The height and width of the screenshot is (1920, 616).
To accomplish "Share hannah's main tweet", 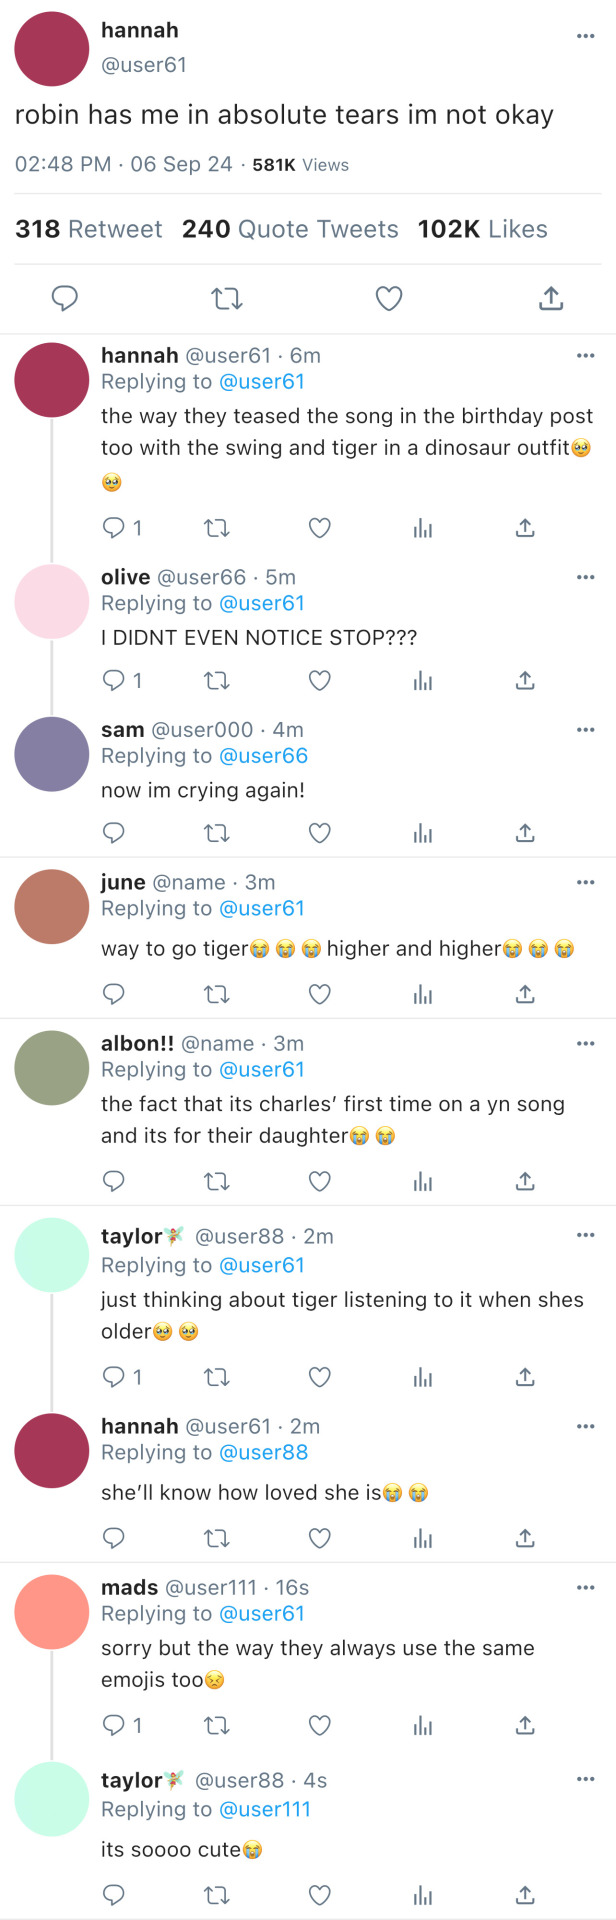I will tap(551, 298).
